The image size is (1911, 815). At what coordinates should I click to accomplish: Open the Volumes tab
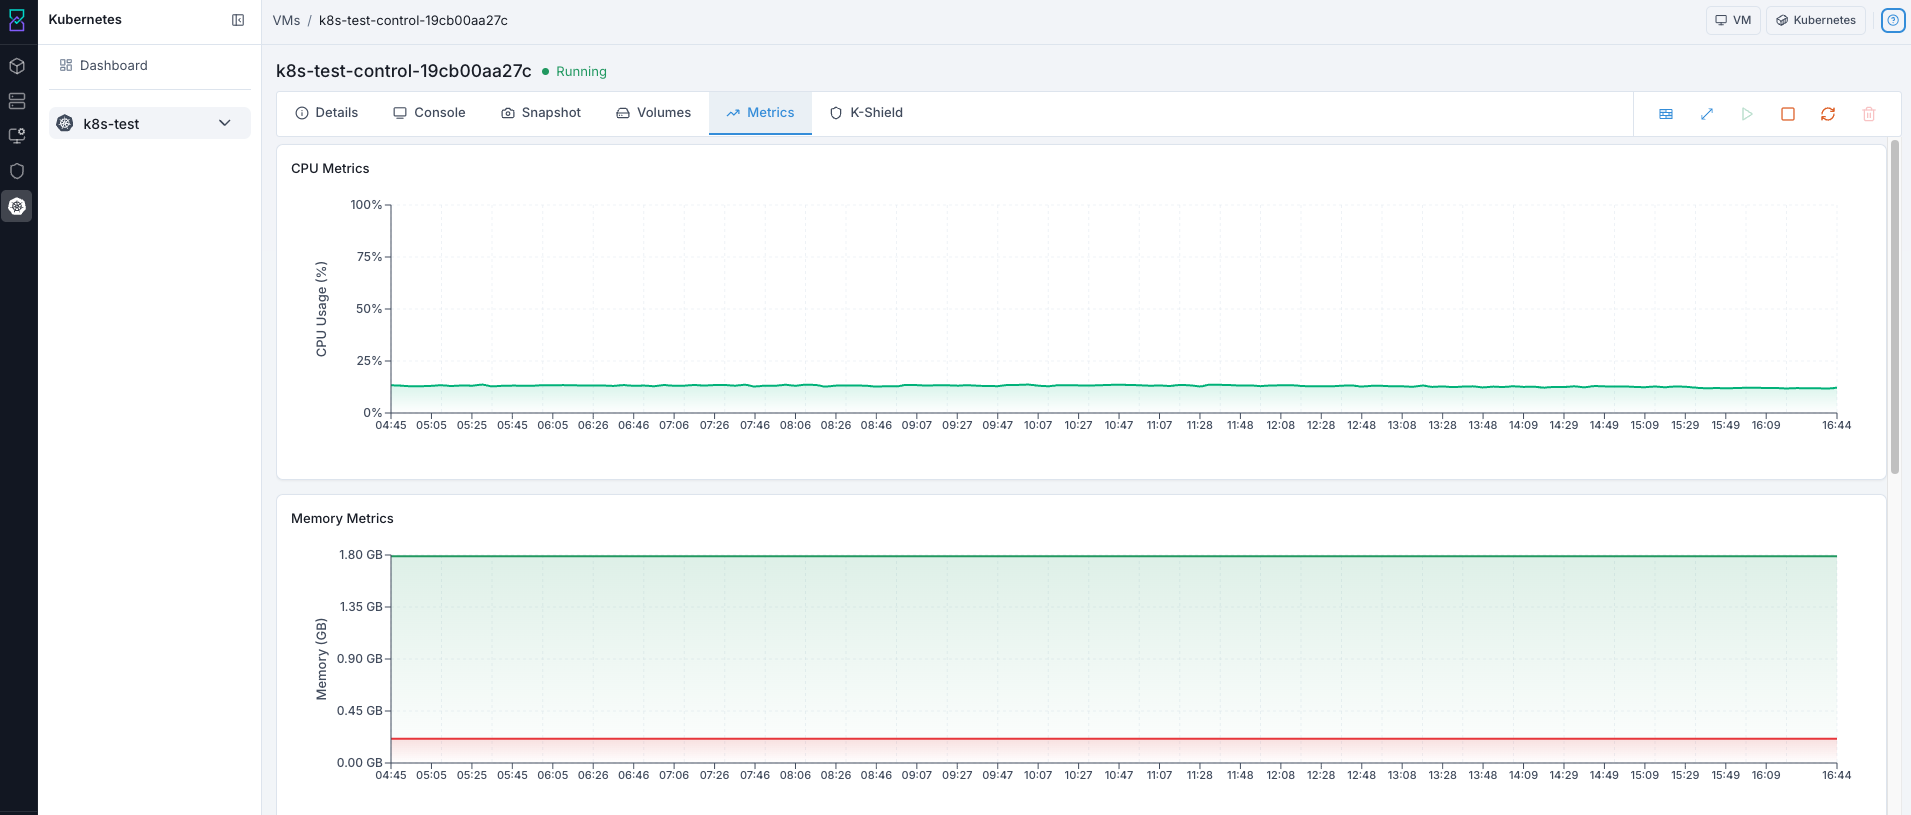653,113
